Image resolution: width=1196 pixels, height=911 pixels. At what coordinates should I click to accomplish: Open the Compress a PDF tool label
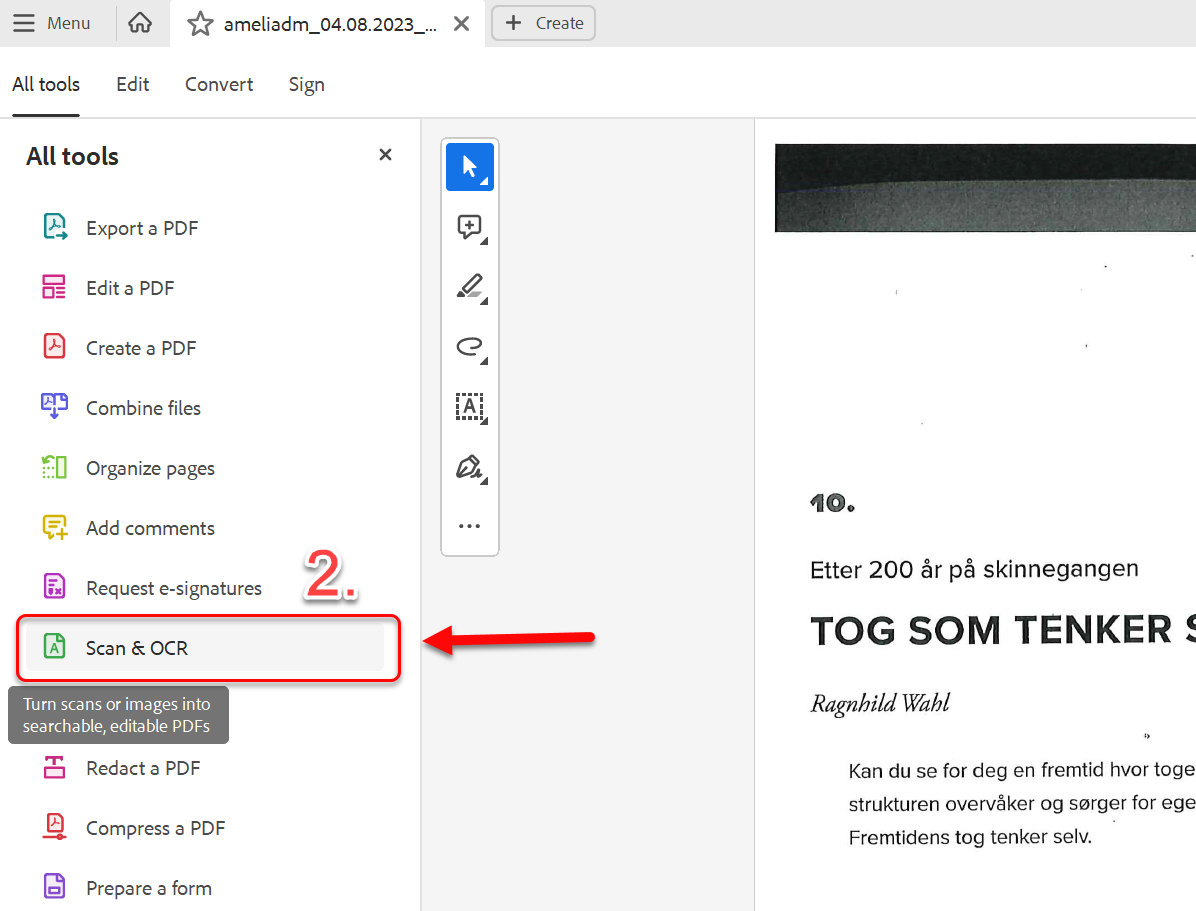(x=156, y=828)
